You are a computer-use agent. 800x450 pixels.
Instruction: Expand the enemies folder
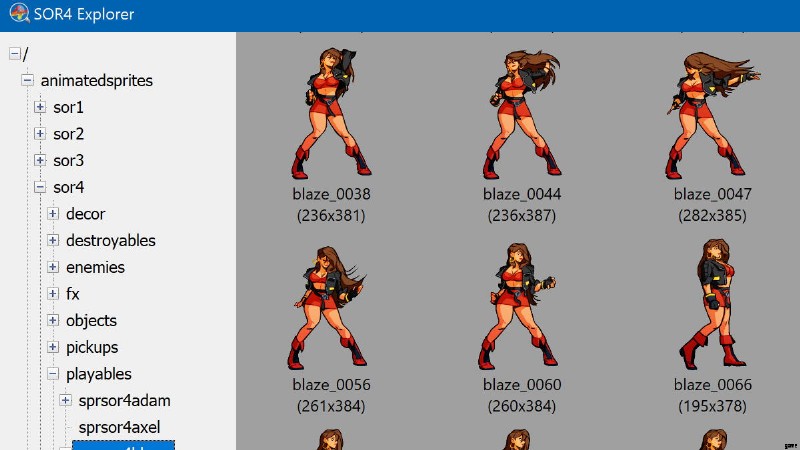53,267
